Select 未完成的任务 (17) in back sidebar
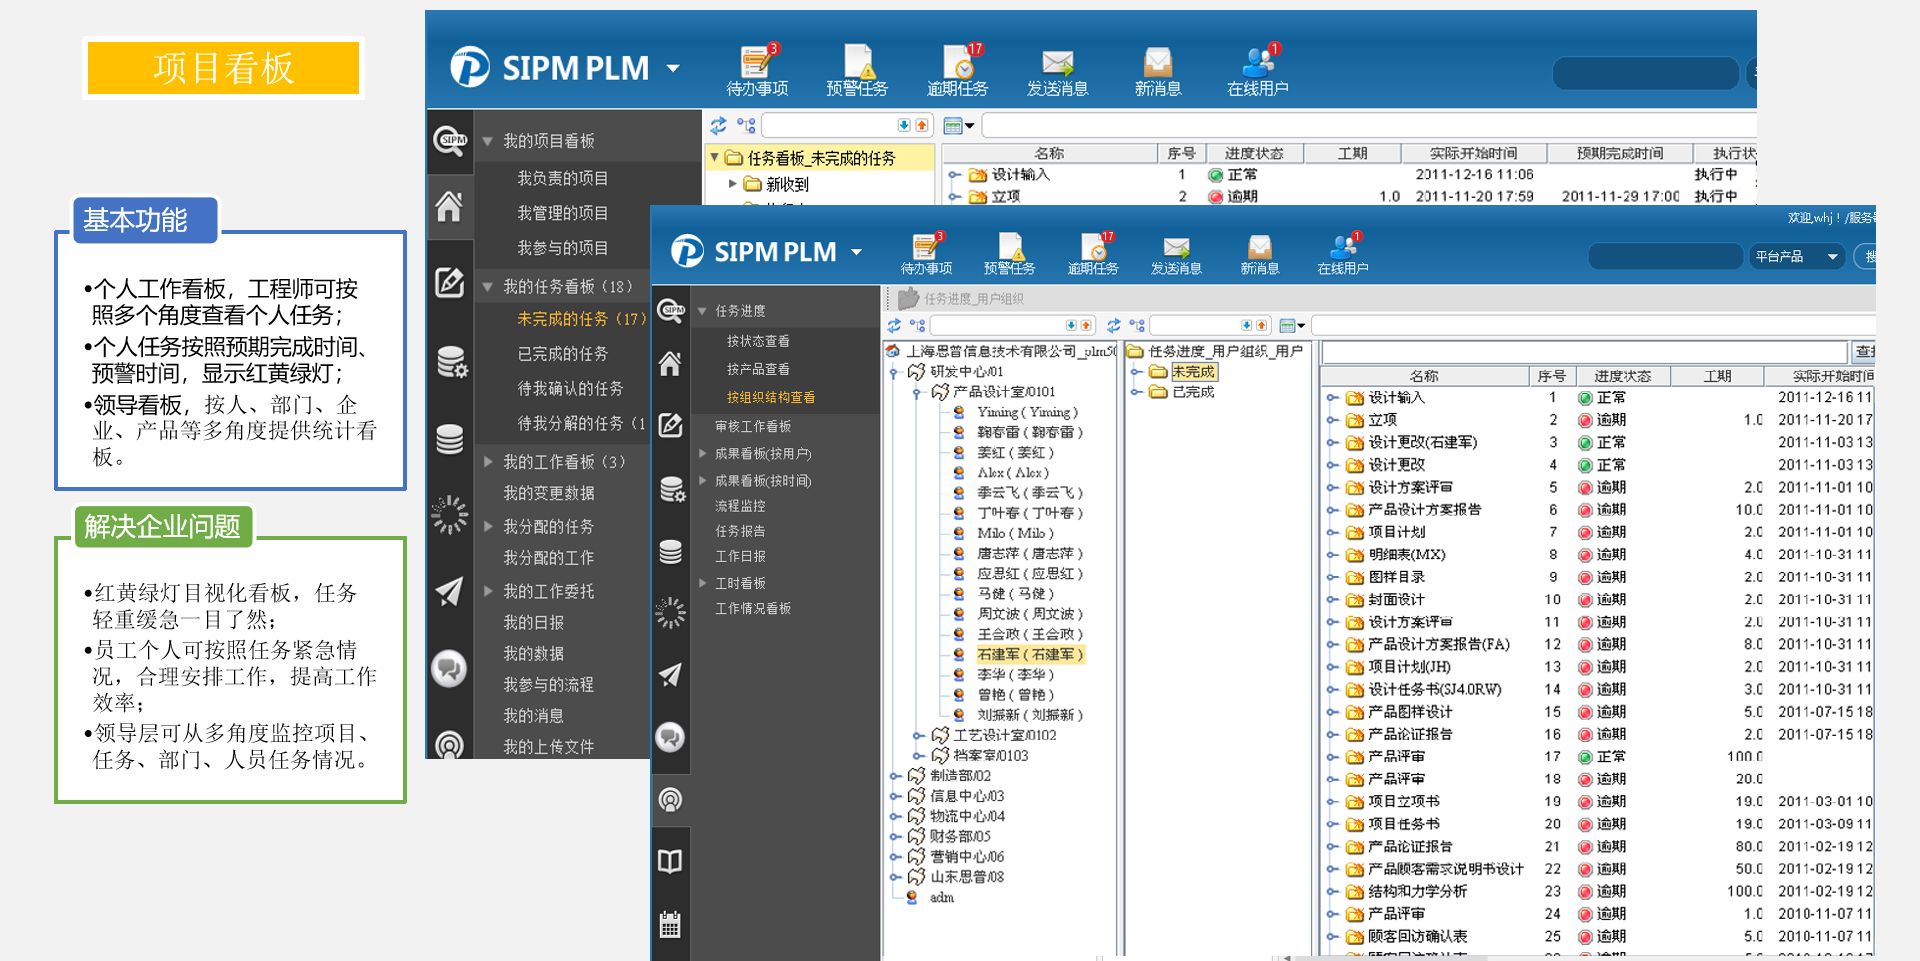This screenshot has height=961, width=1920. click(580, 319)
